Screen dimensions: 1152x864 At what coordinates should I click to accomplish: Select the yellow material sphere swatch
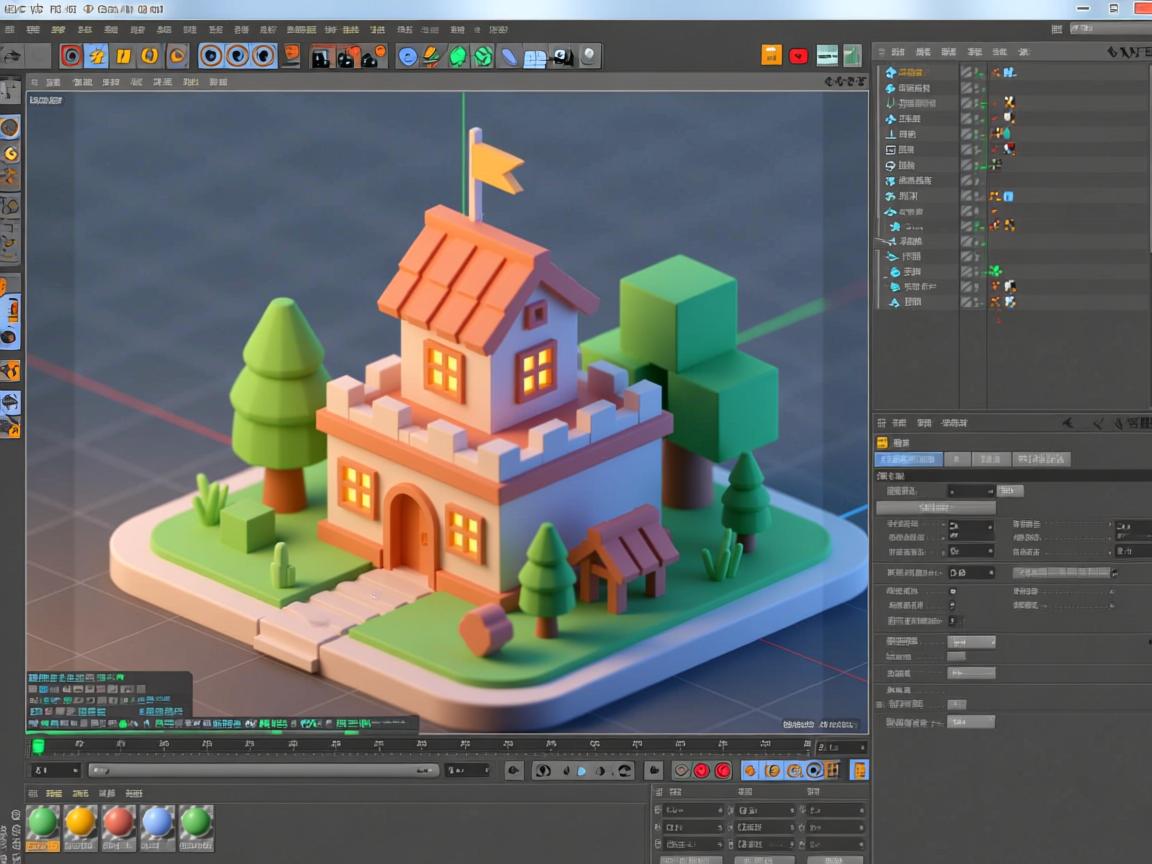point(80,823)
